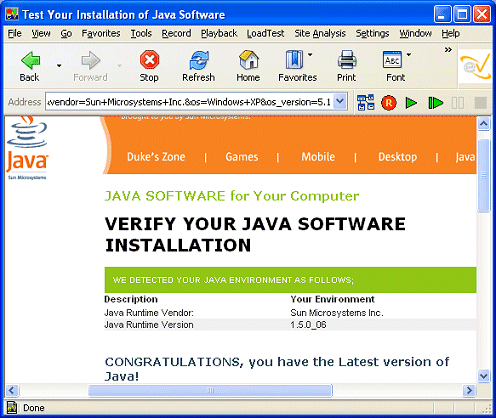Click the 'Done' status bar text
Viewport: 496px width, 418px height.
(x=34, y=408)
